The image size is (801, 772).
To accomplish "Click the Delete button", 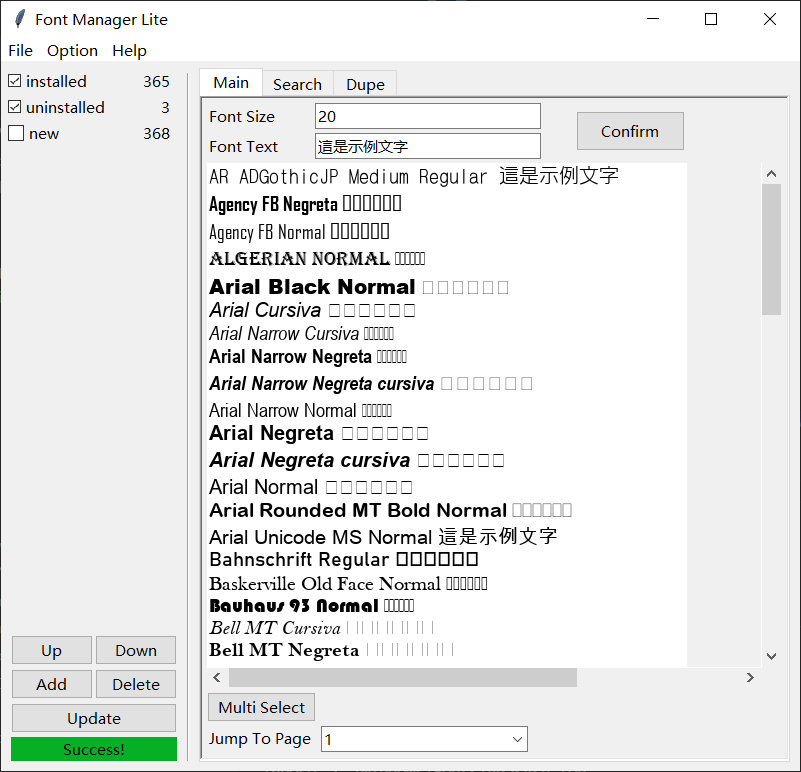I will point(136,684).
